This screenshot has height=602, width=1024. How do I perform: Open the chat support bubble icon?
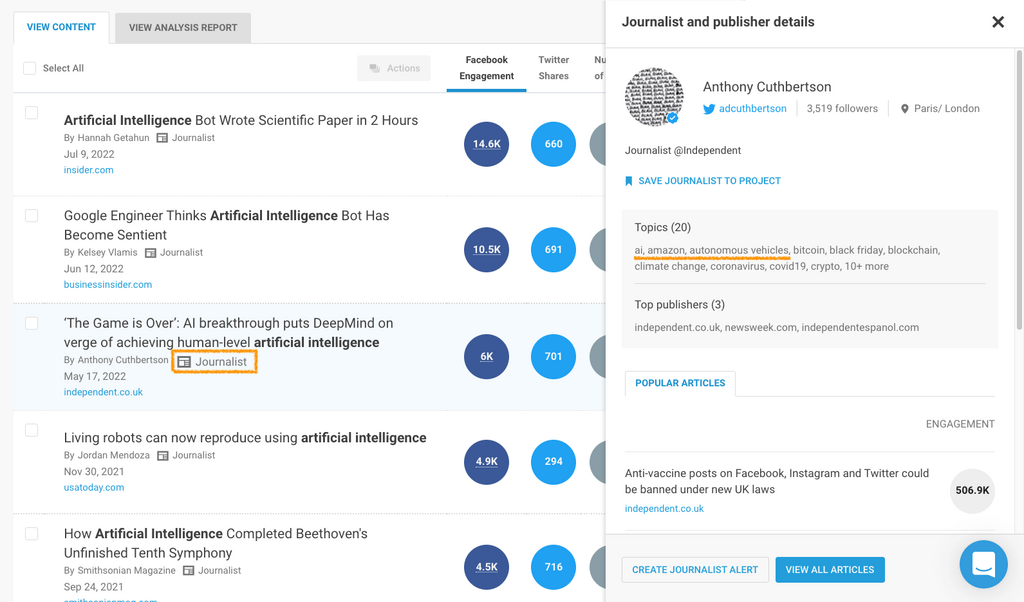(983, 564)
